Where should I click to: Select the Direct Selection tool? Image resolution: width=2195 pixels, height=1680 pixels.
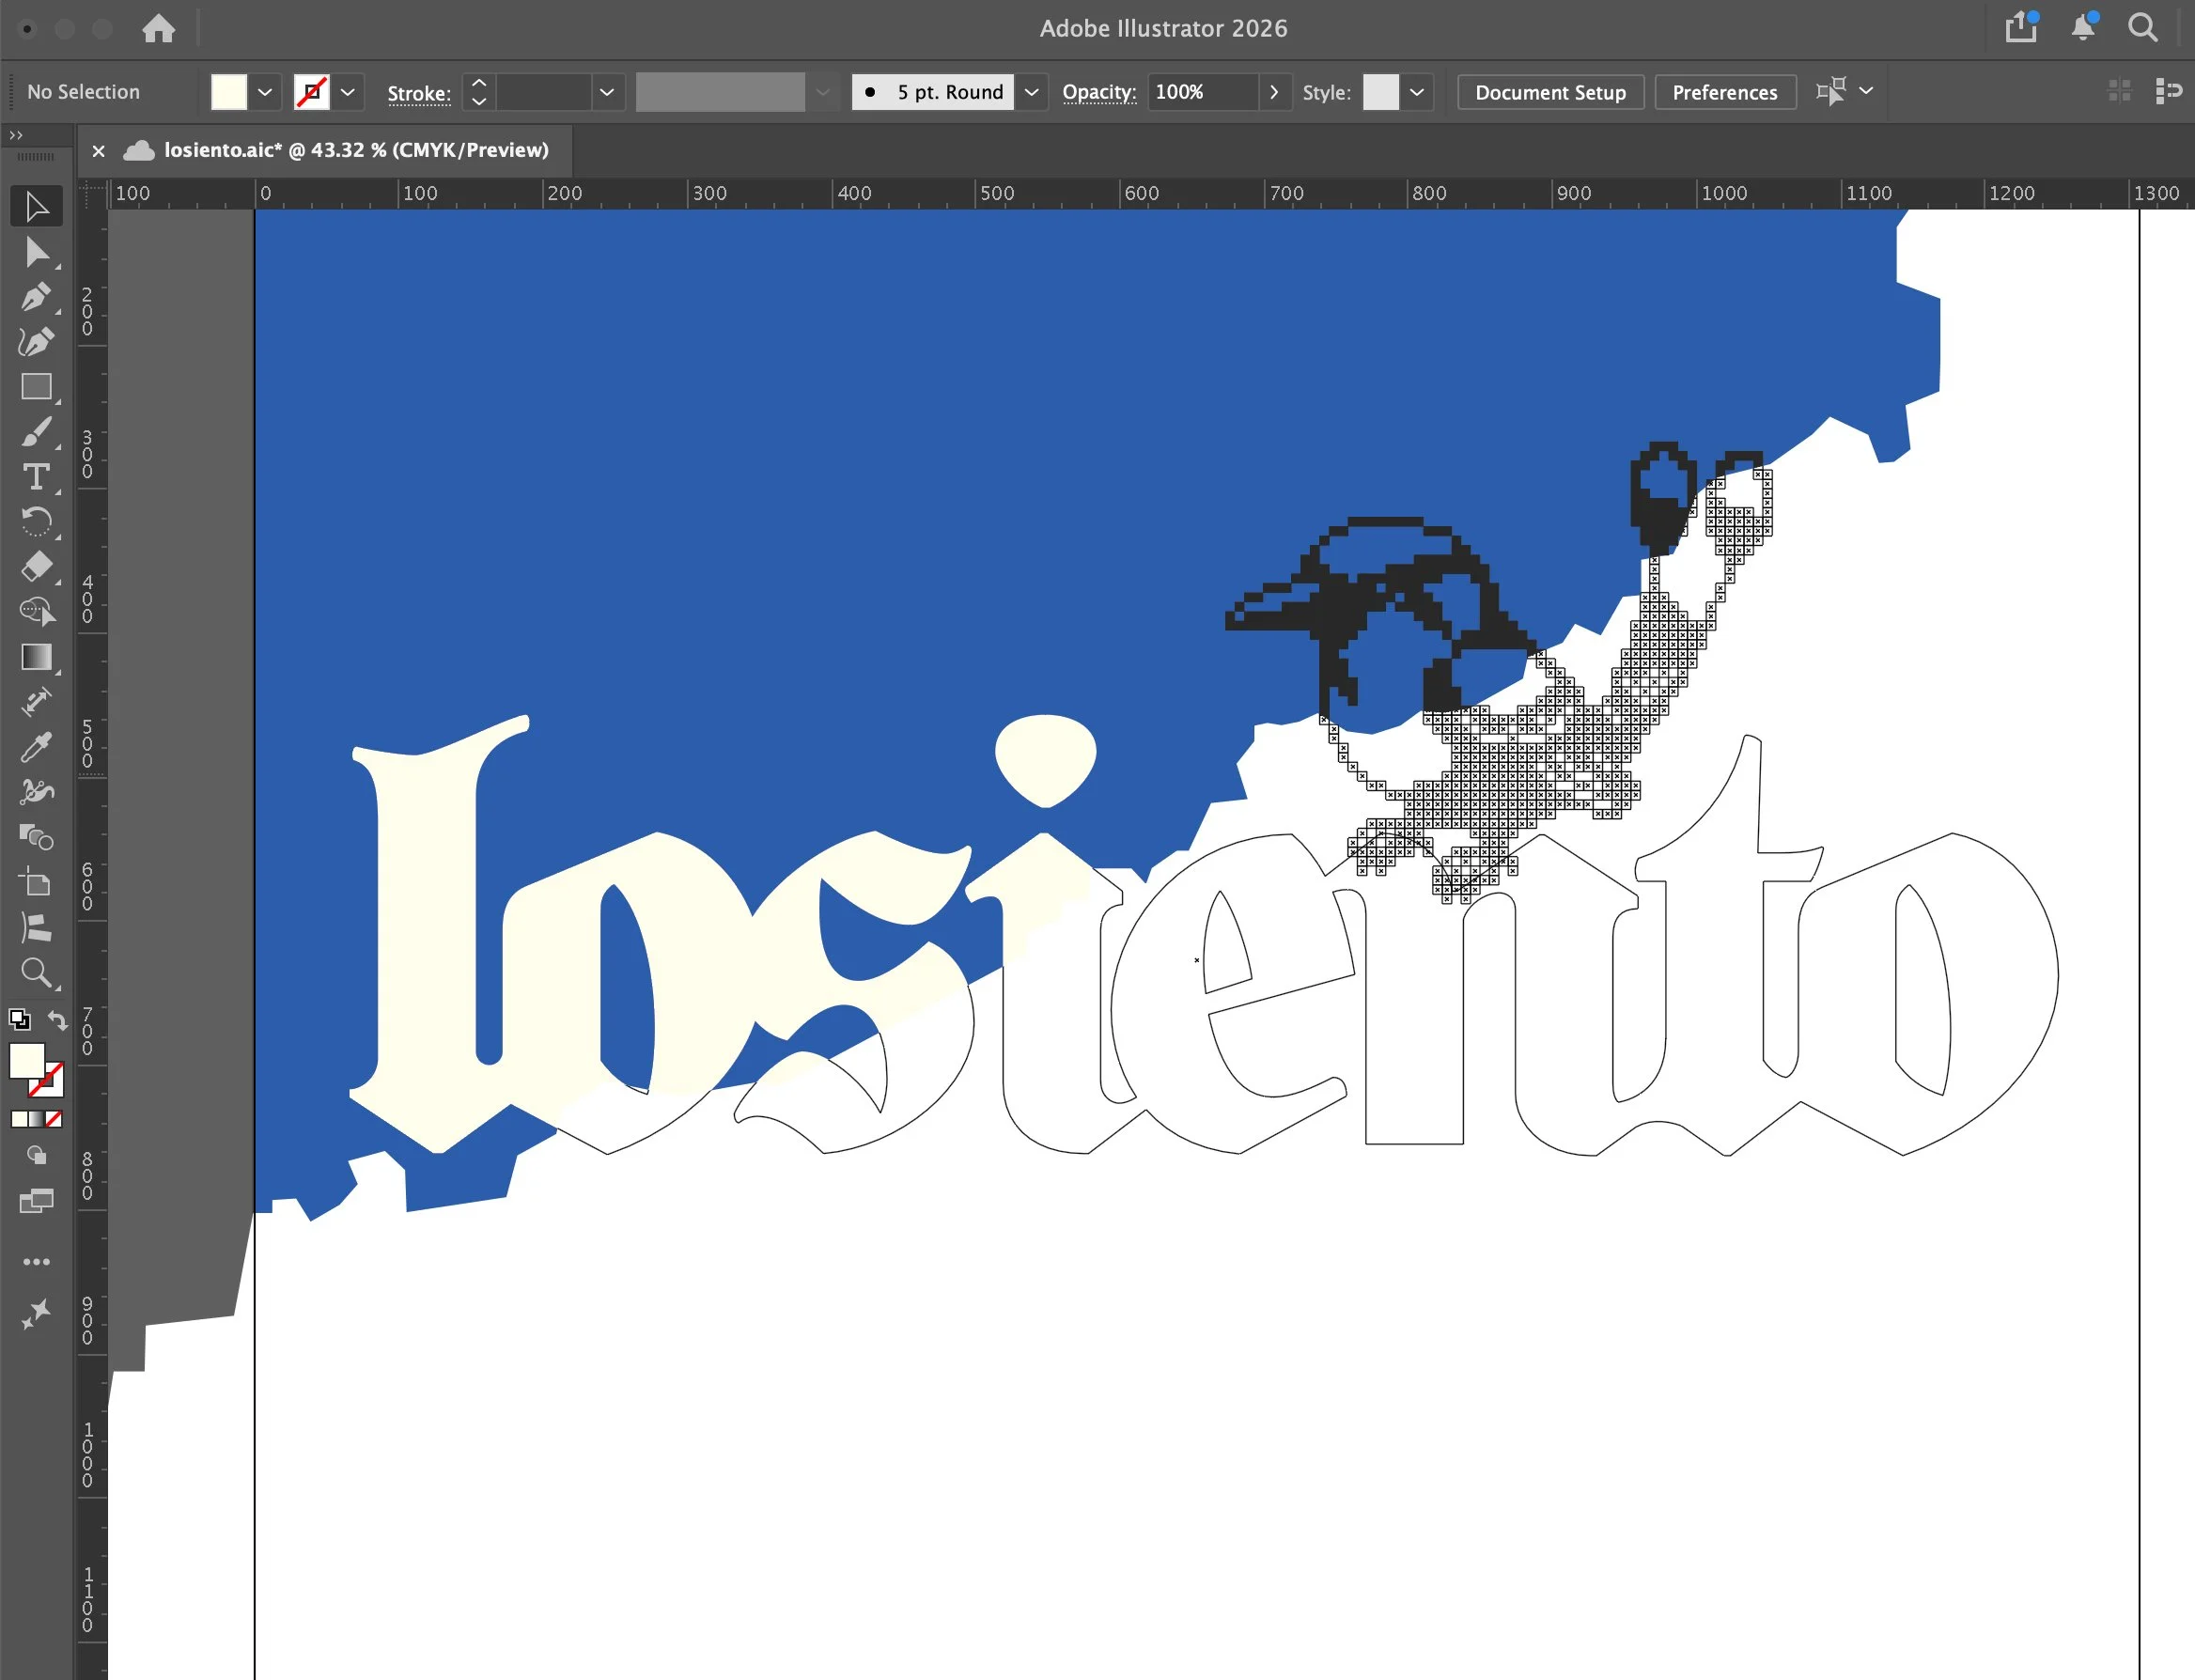coord(36,252)
